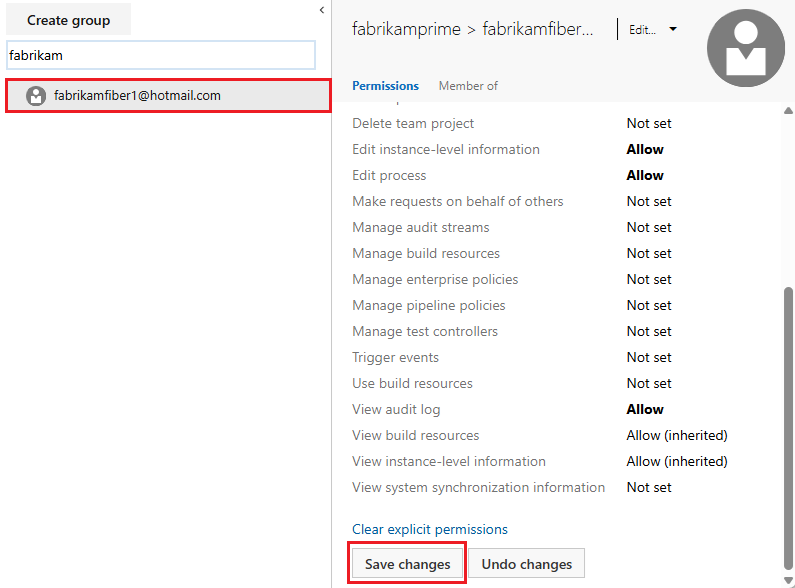This screenshot has height=588, width=795.
Task: Click Clear explicit permissions link
Action: click(x=430, y=529)
